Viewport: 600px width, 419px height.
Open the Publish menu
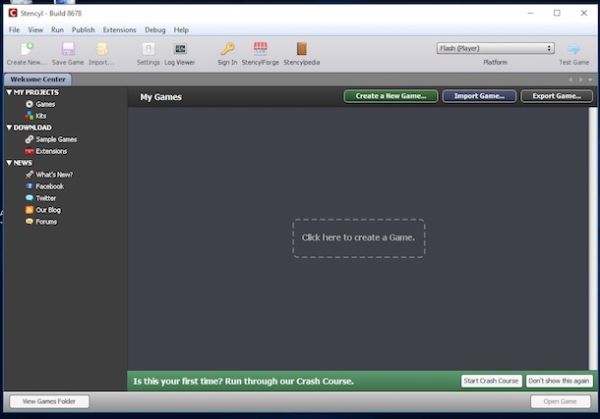[83, 30]
